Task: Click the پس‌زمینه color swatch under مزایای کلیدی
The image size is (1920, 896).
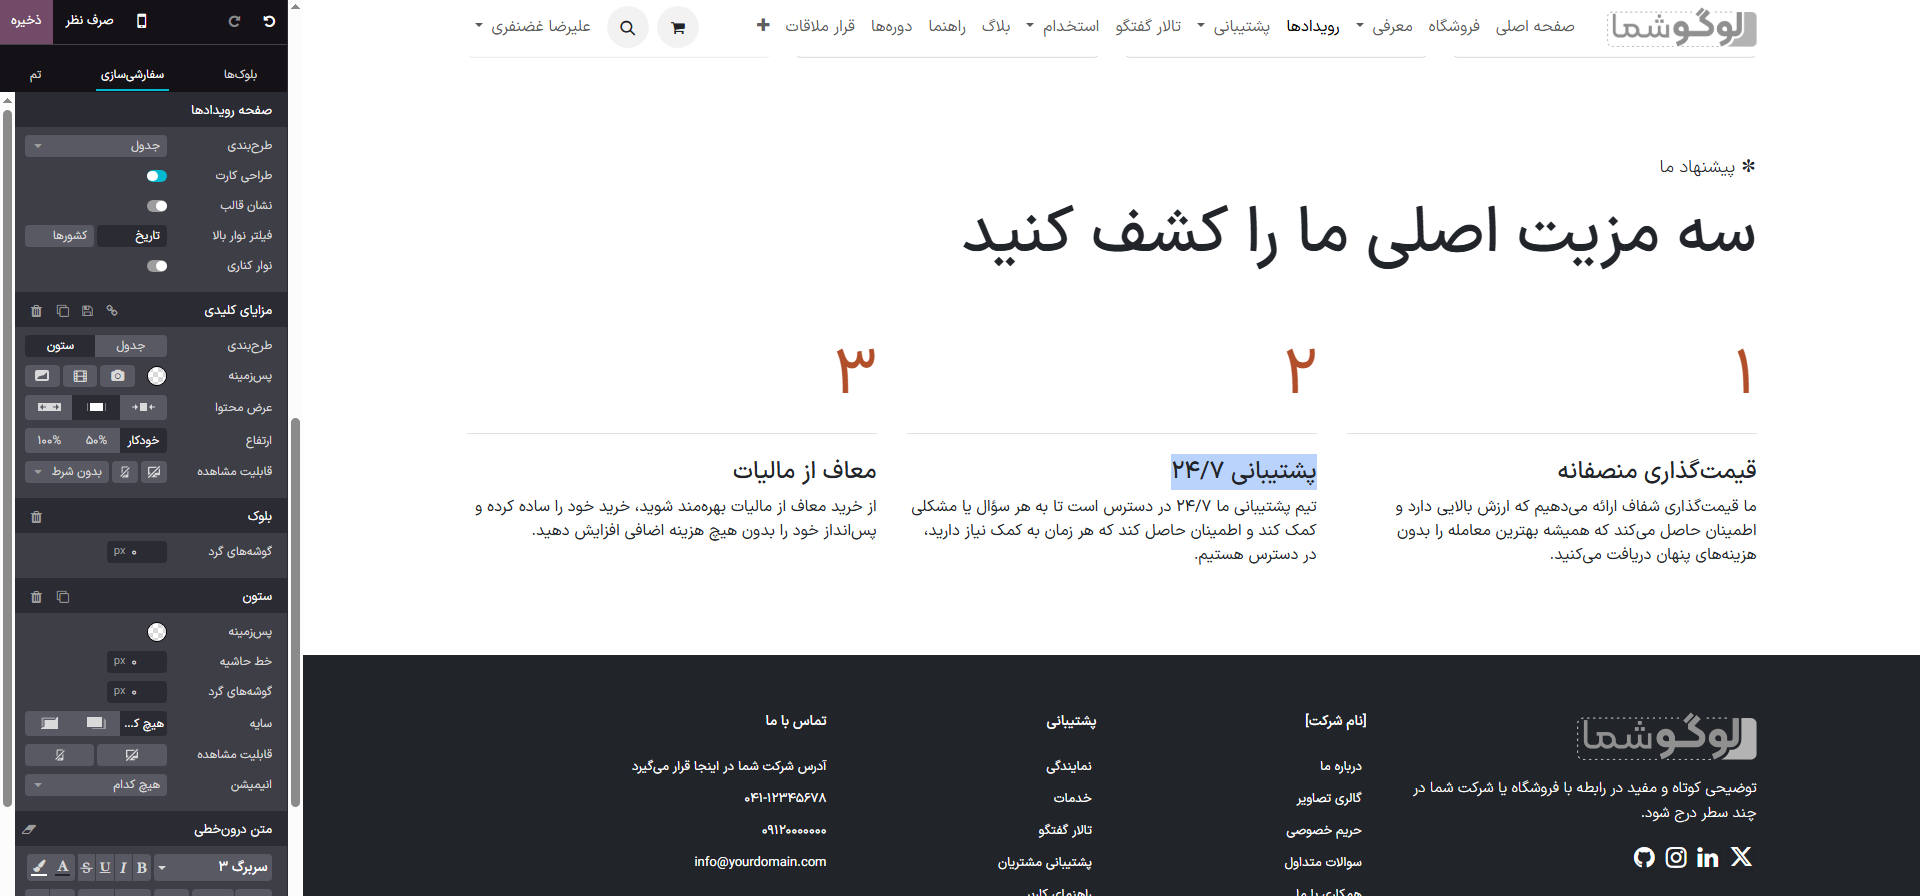Action: 157,376
